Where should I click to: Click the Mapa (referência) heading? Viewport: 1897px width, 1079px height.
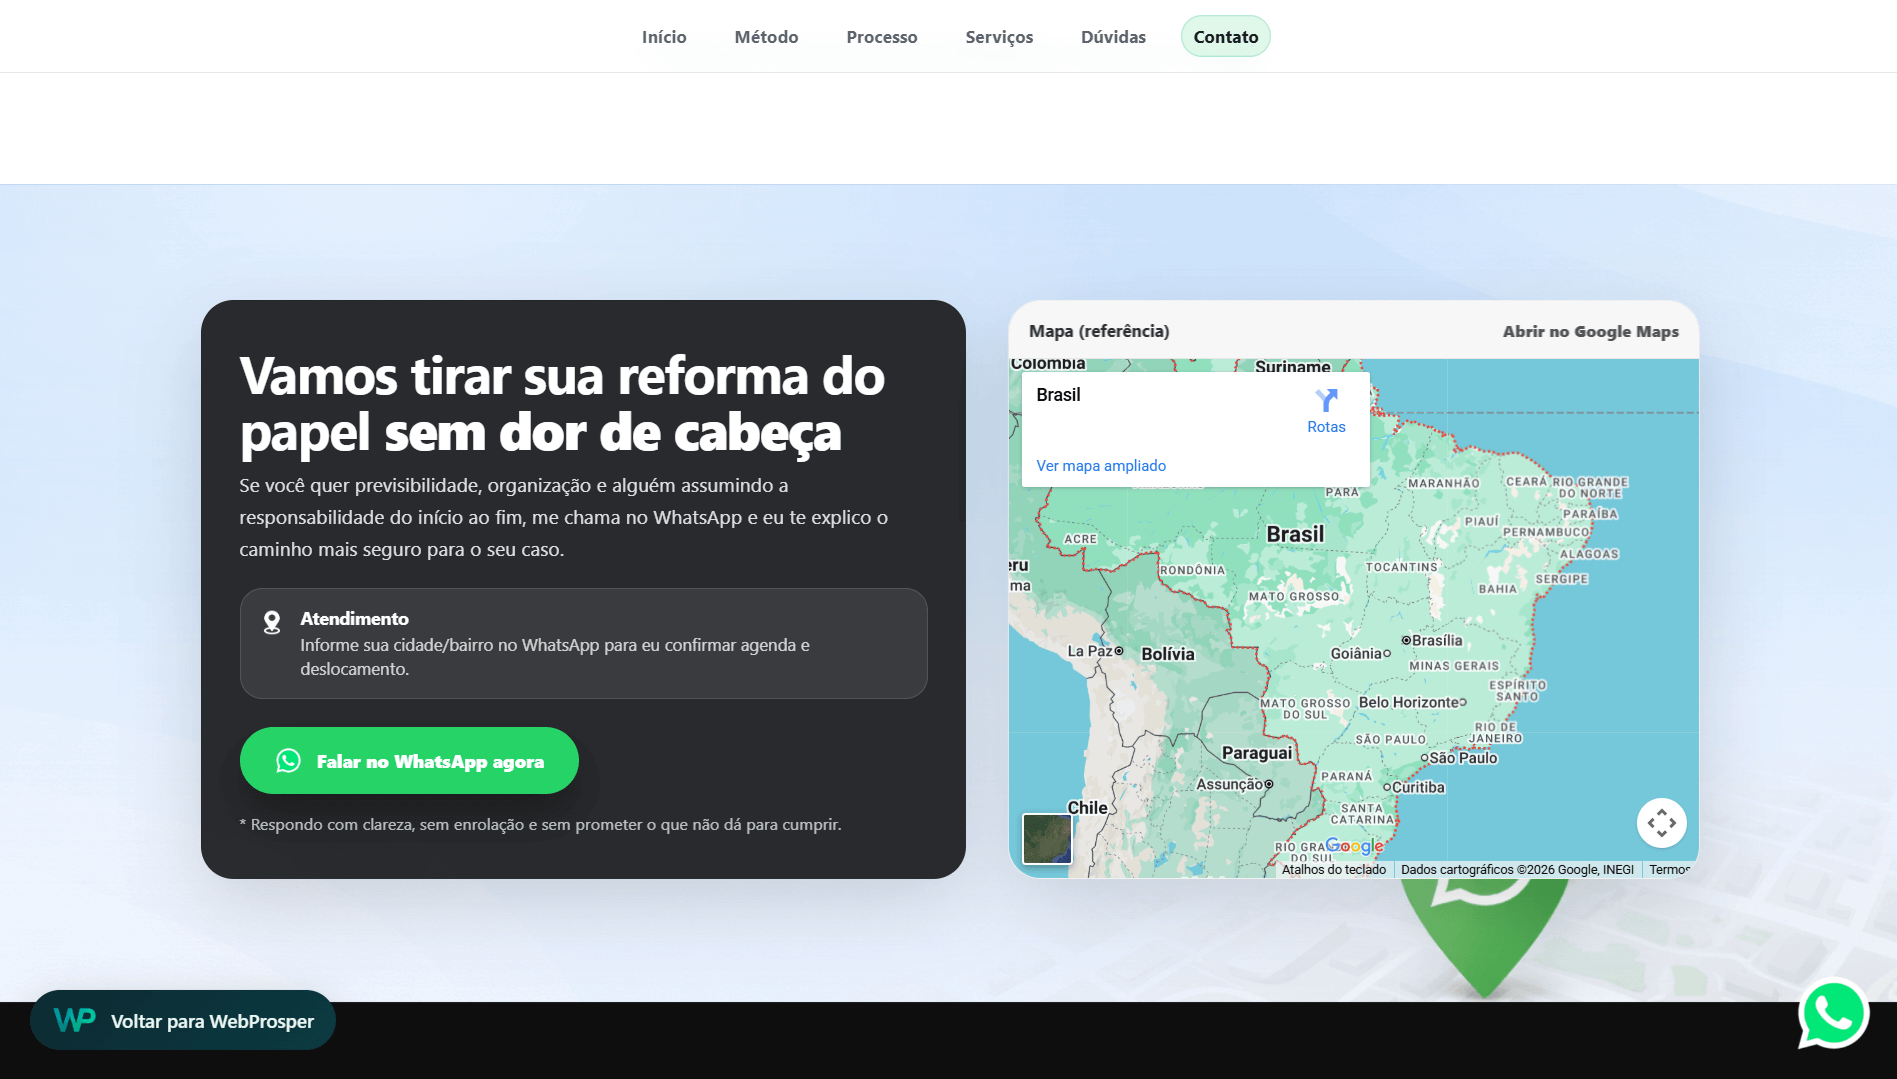[x=1099, y=331]
